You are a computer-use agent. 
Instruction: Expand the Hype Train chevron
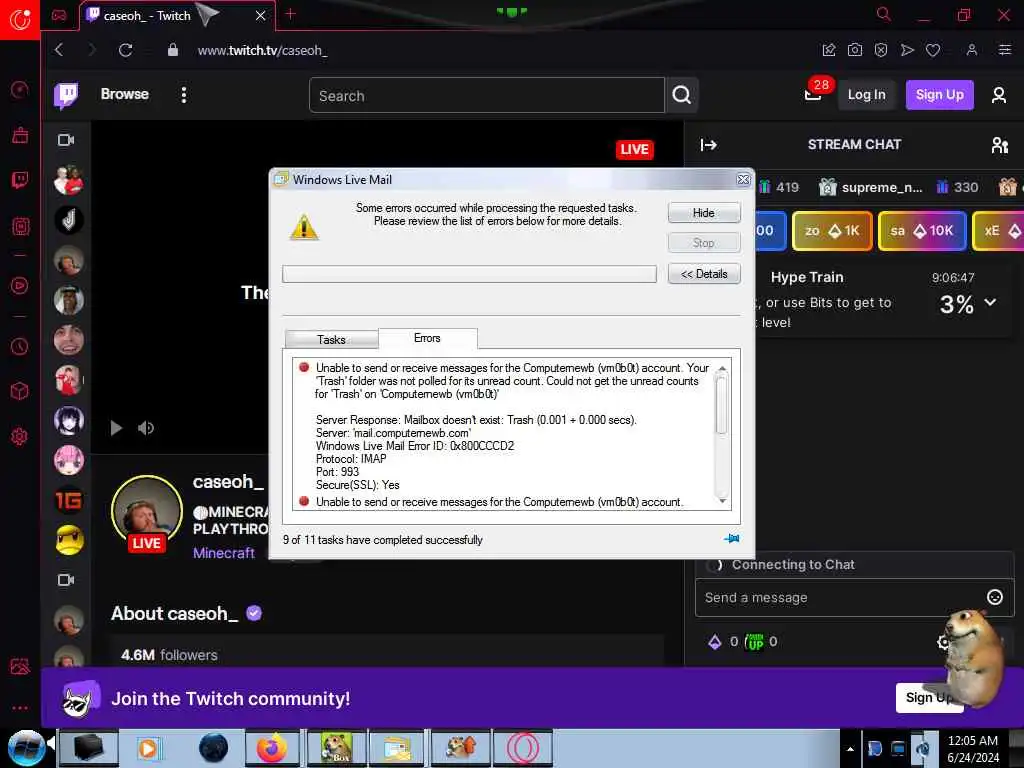[991, 302]
